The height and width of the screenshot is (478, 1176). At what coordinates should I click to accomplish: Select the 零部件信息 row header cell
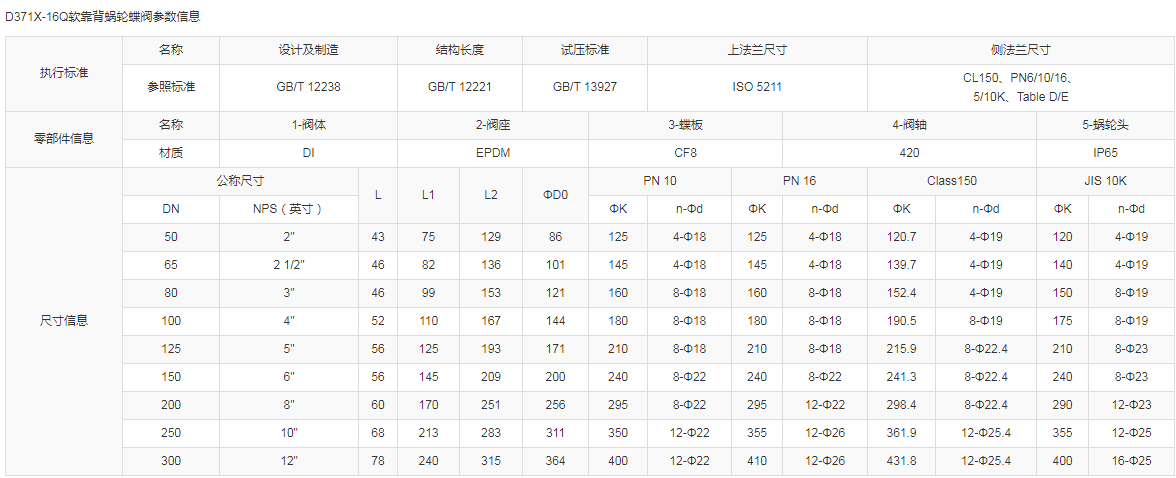point(63,139)
